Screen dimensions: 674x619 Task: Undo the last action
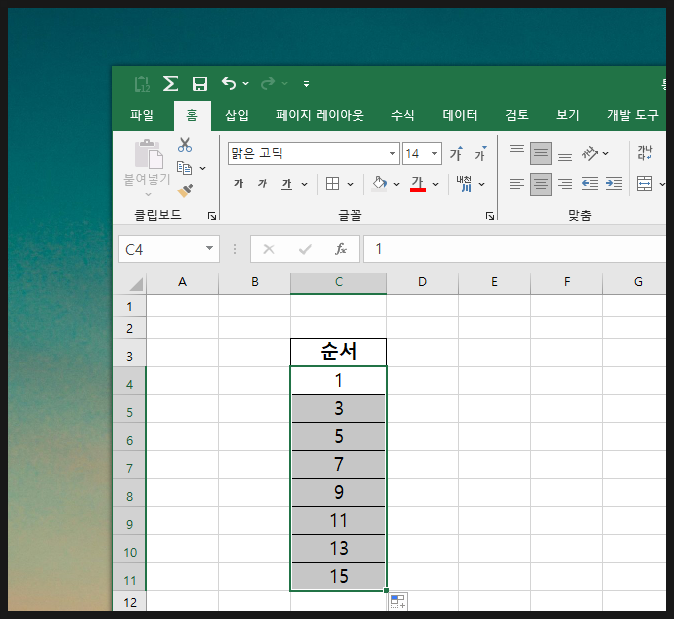[x=229, y=83]
